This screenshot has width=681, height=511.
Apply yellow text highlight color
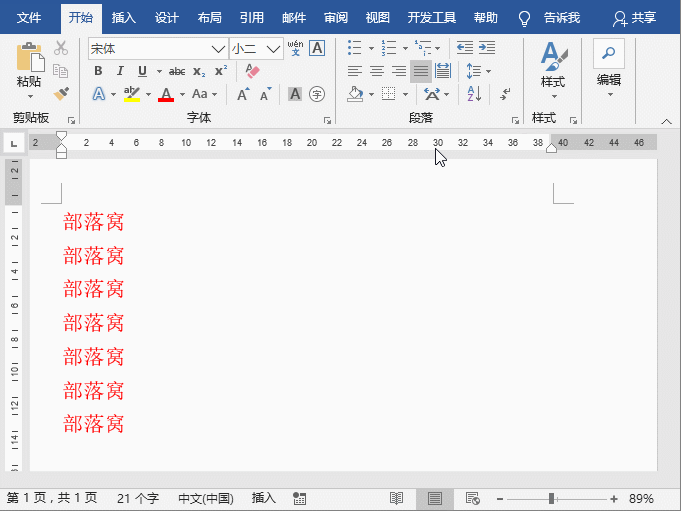coord(132,94)
